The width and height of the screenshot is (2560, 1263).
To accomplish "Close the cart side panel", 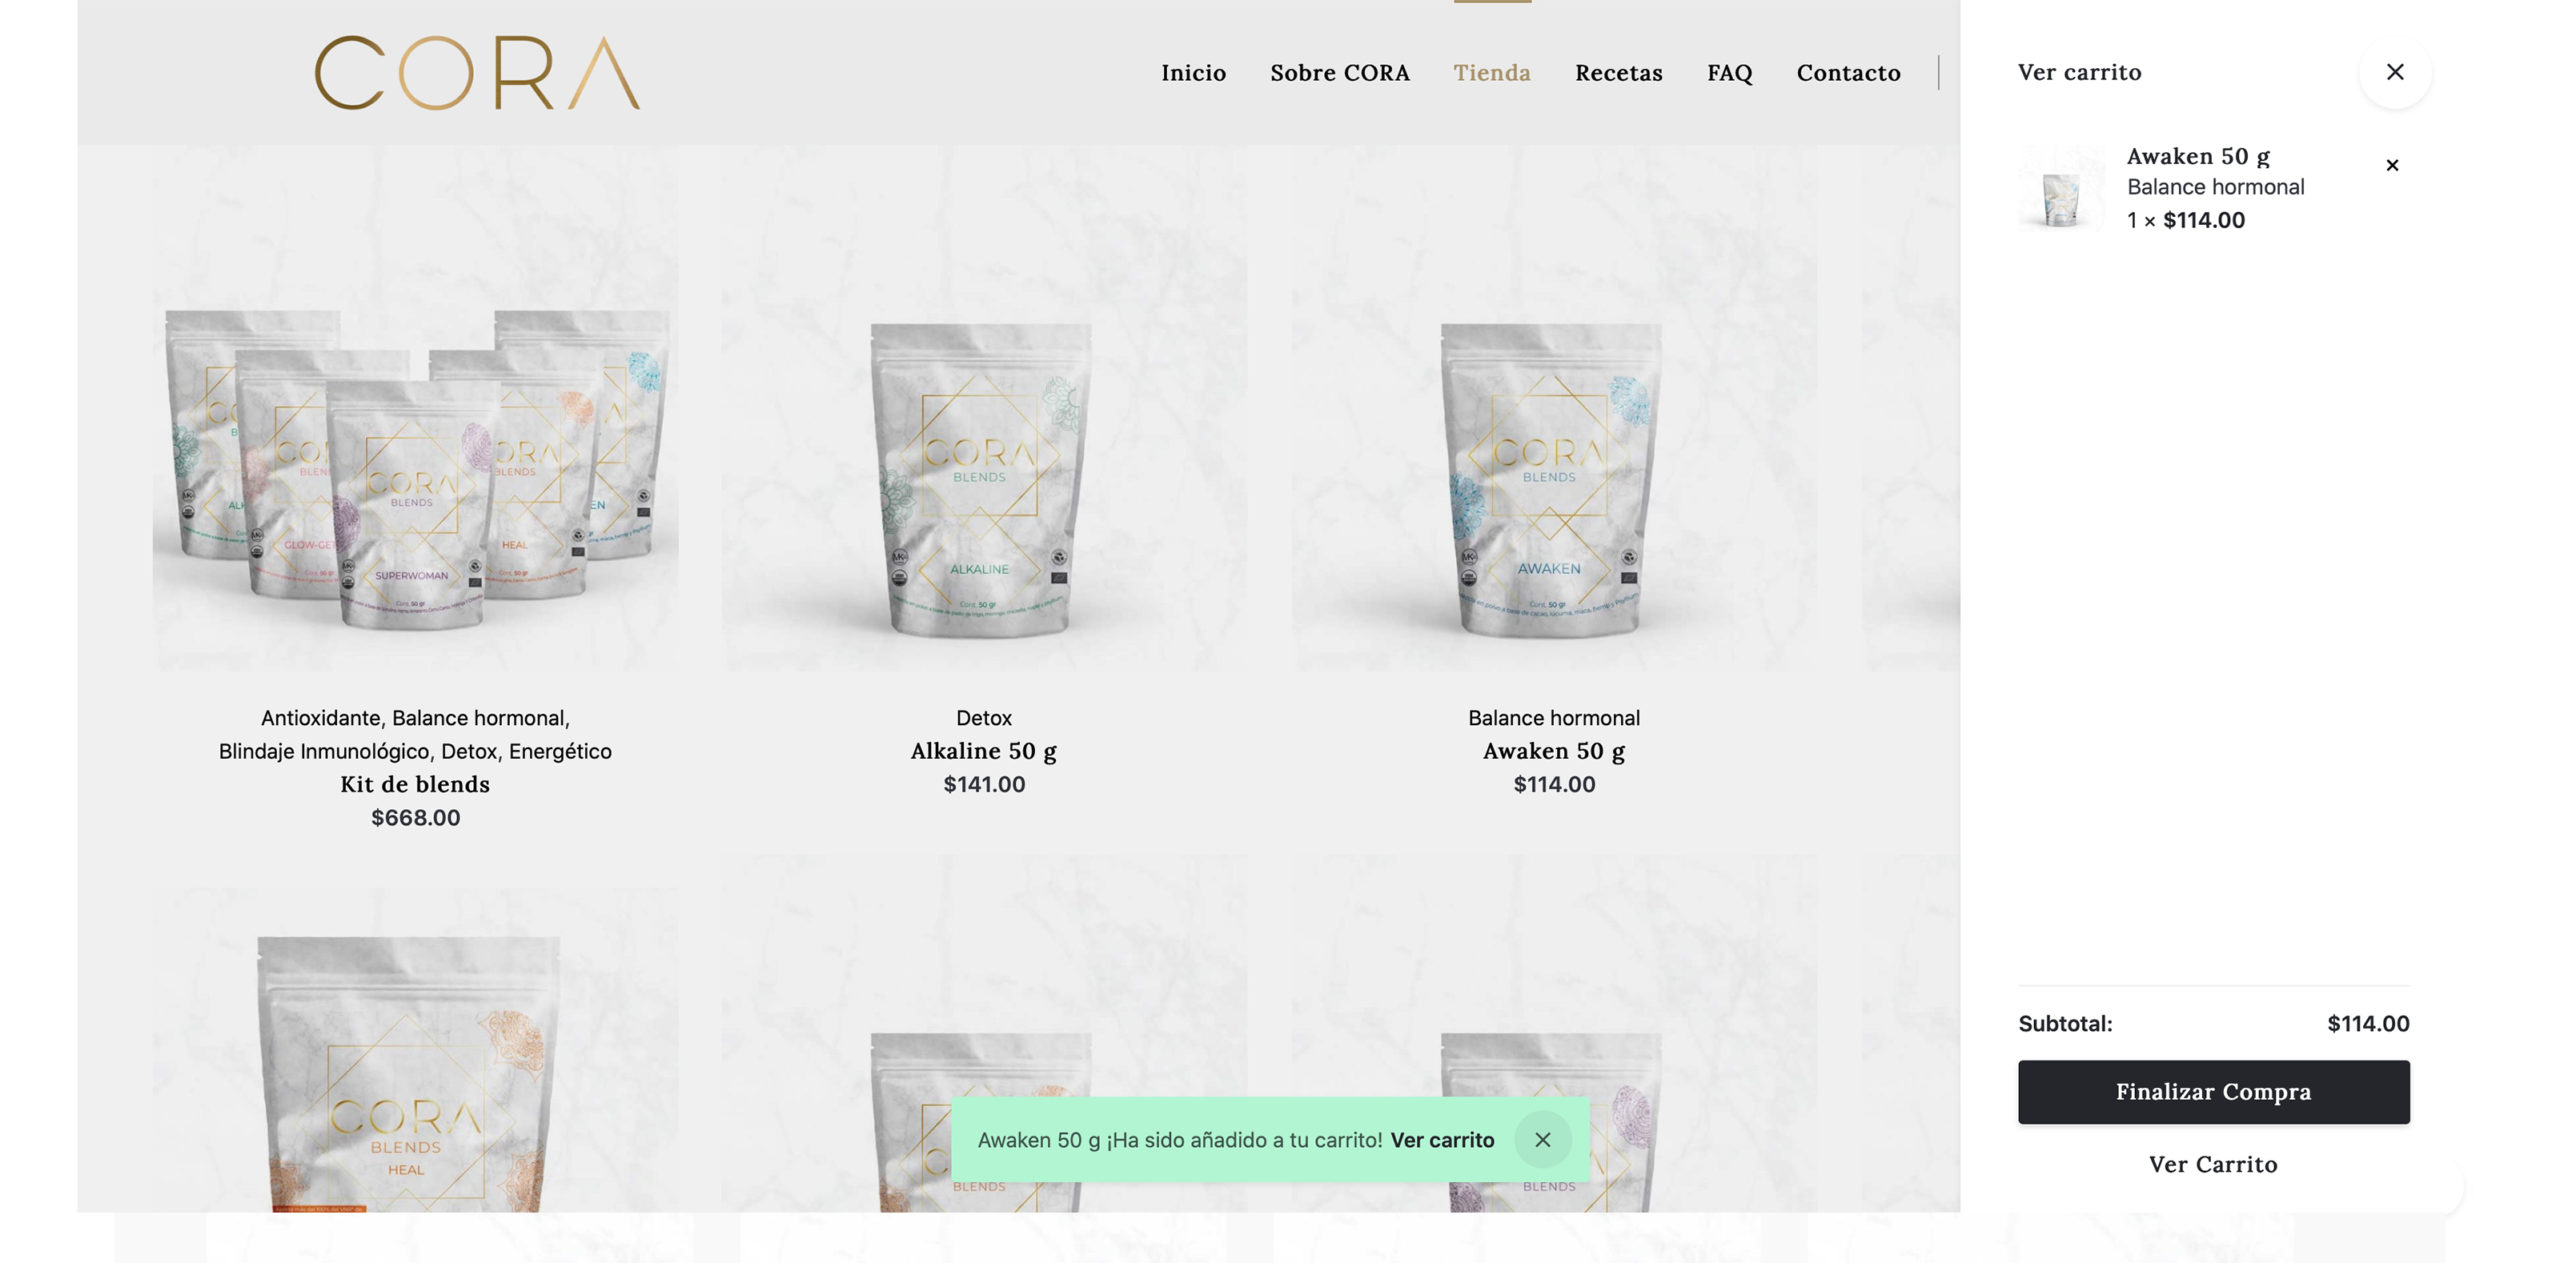I will pyautogui.click(x=2394, y=72).
